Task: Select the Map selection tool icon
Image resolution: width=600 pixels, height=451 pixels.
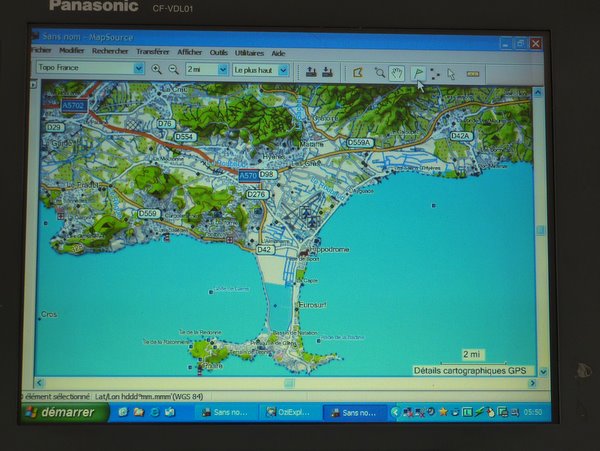Action: click(x=358, y=72)
